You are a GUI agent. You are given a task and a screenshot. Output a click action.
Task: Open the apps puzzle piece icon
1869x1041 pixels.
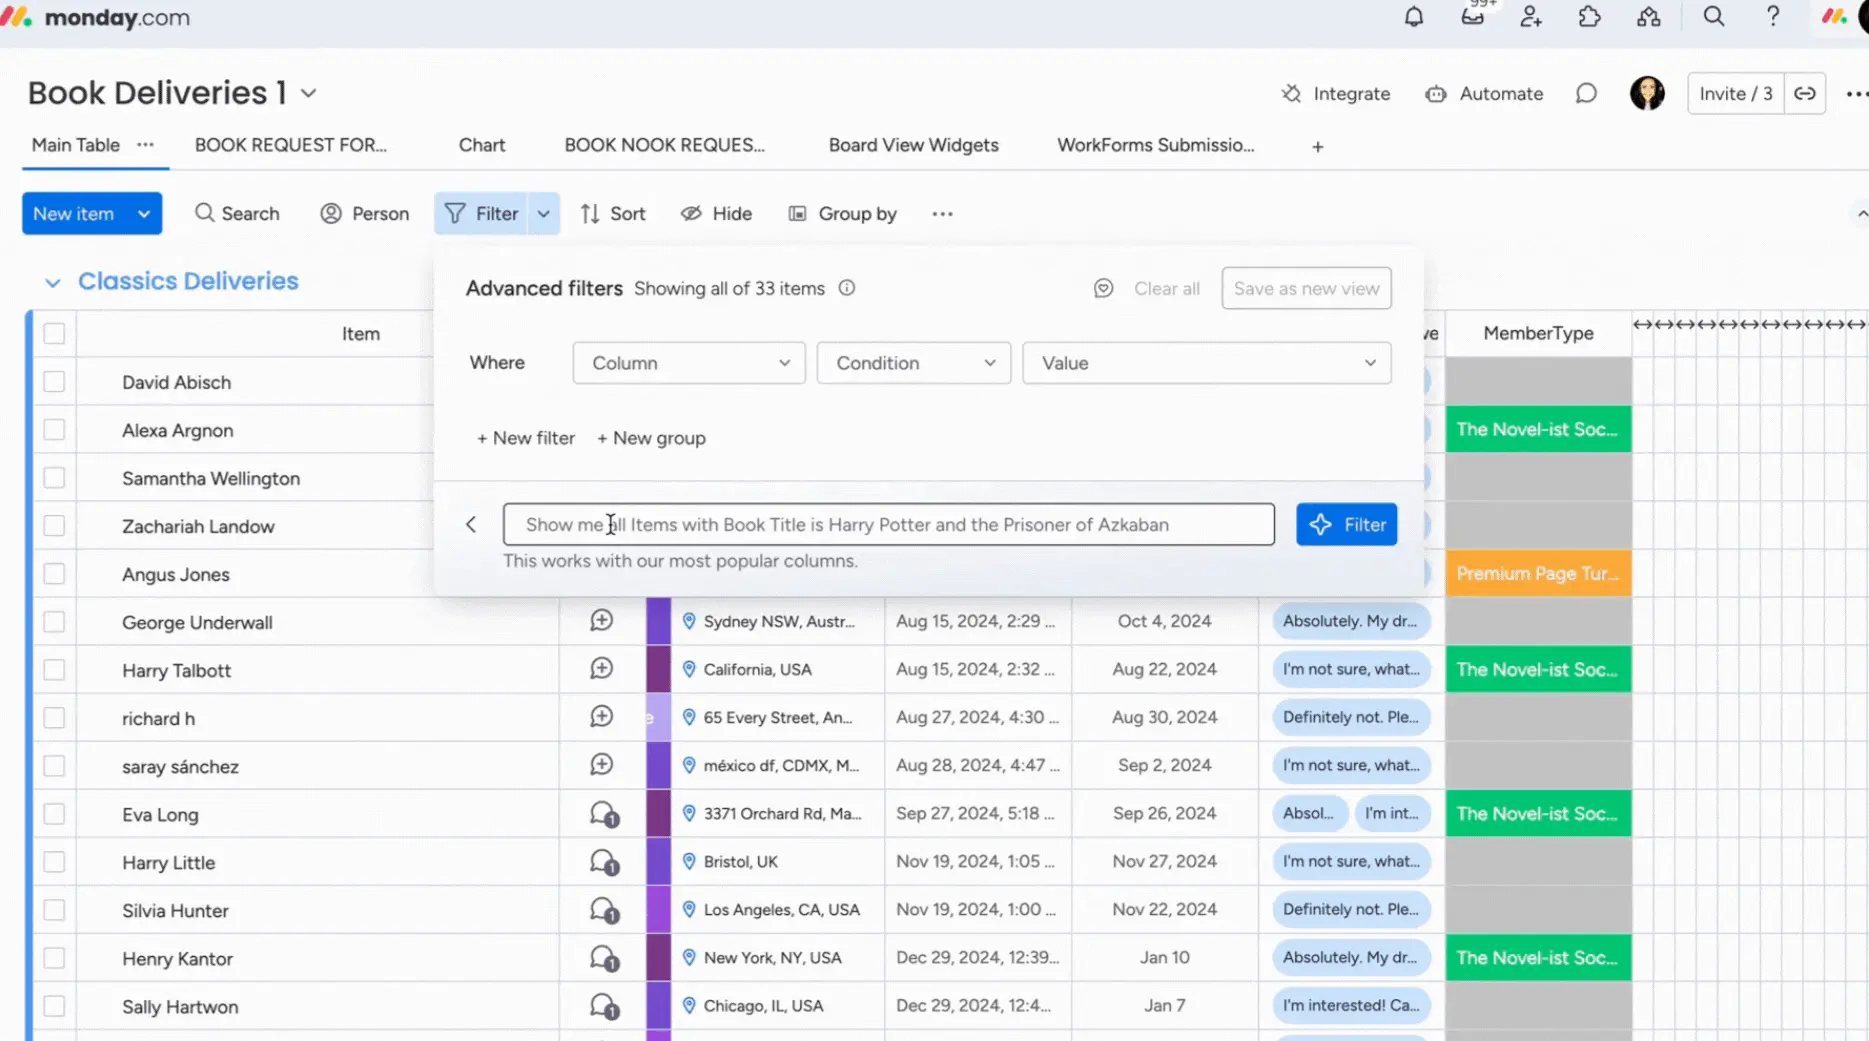tap(1590, 17)
